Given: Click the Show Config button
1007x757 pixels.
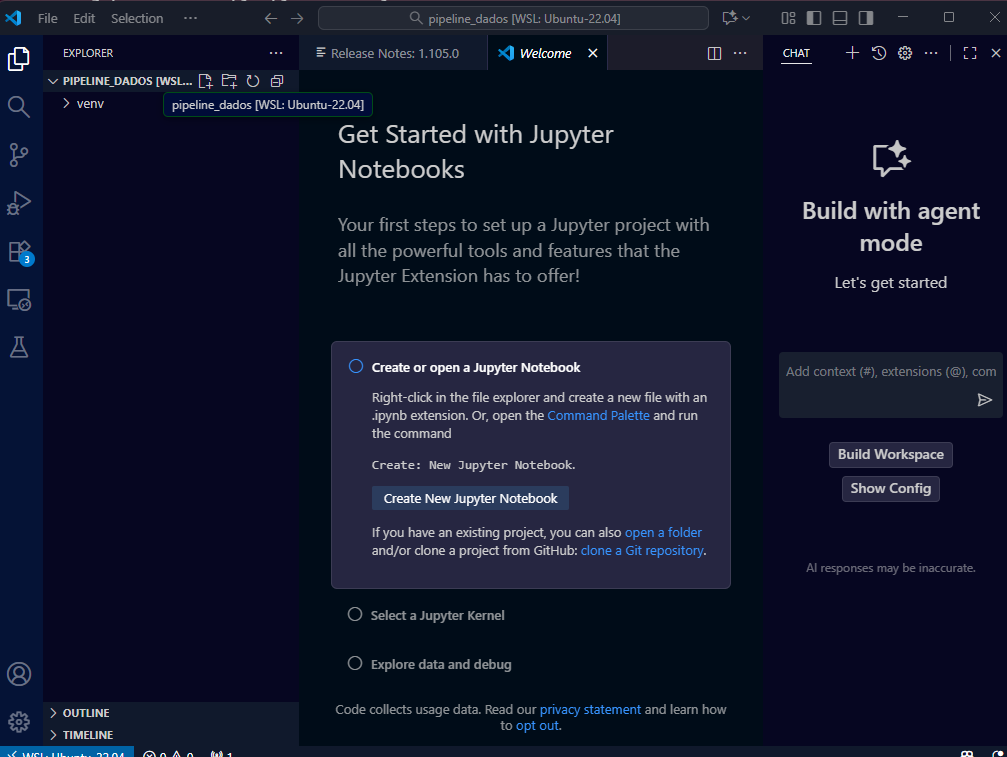Looking at the screenshot, I should click(x=891, y=489).
